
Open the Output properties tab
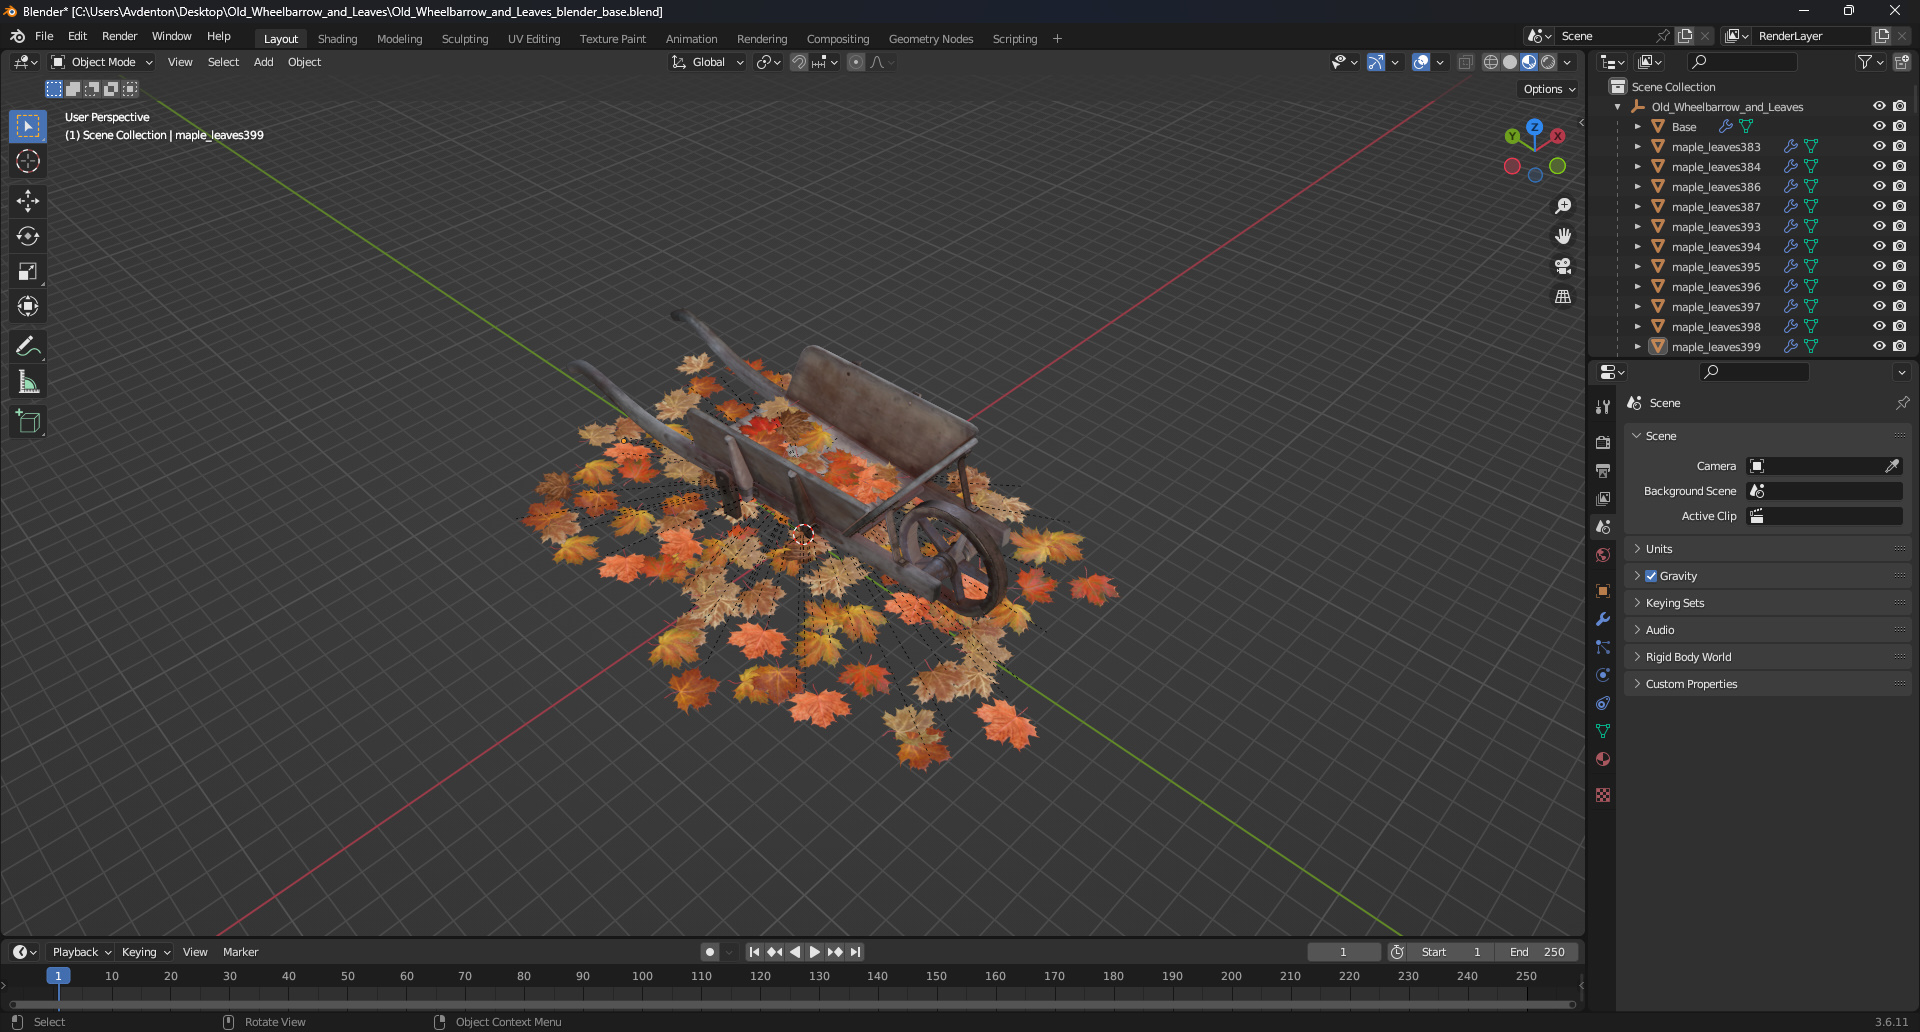point(1603,470)
